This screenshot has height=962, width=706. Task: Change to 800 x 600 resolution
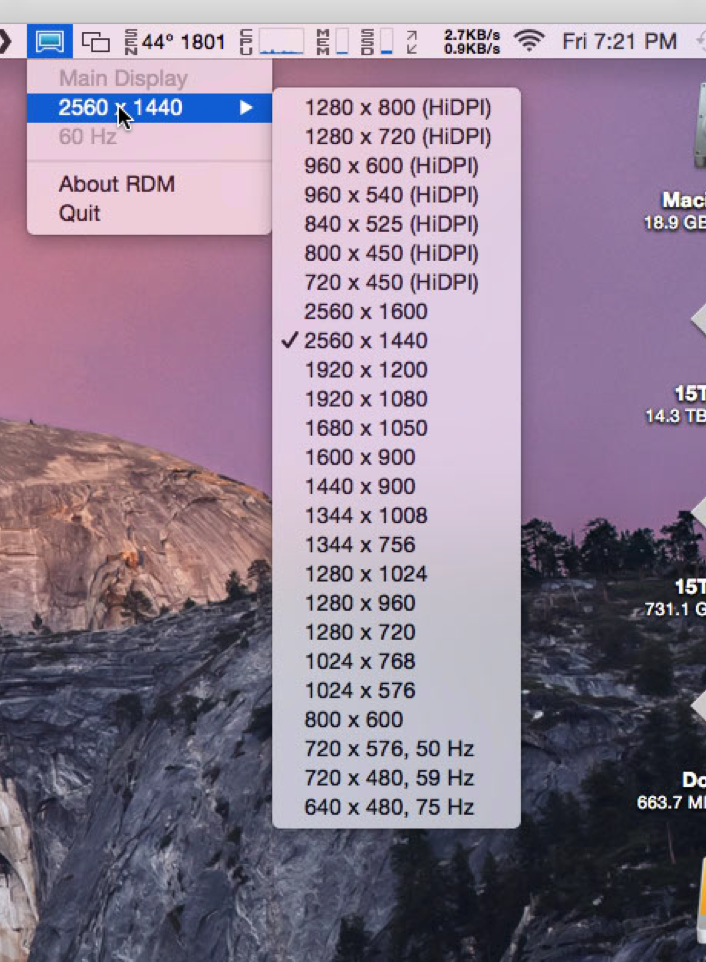tap(397, 720)
